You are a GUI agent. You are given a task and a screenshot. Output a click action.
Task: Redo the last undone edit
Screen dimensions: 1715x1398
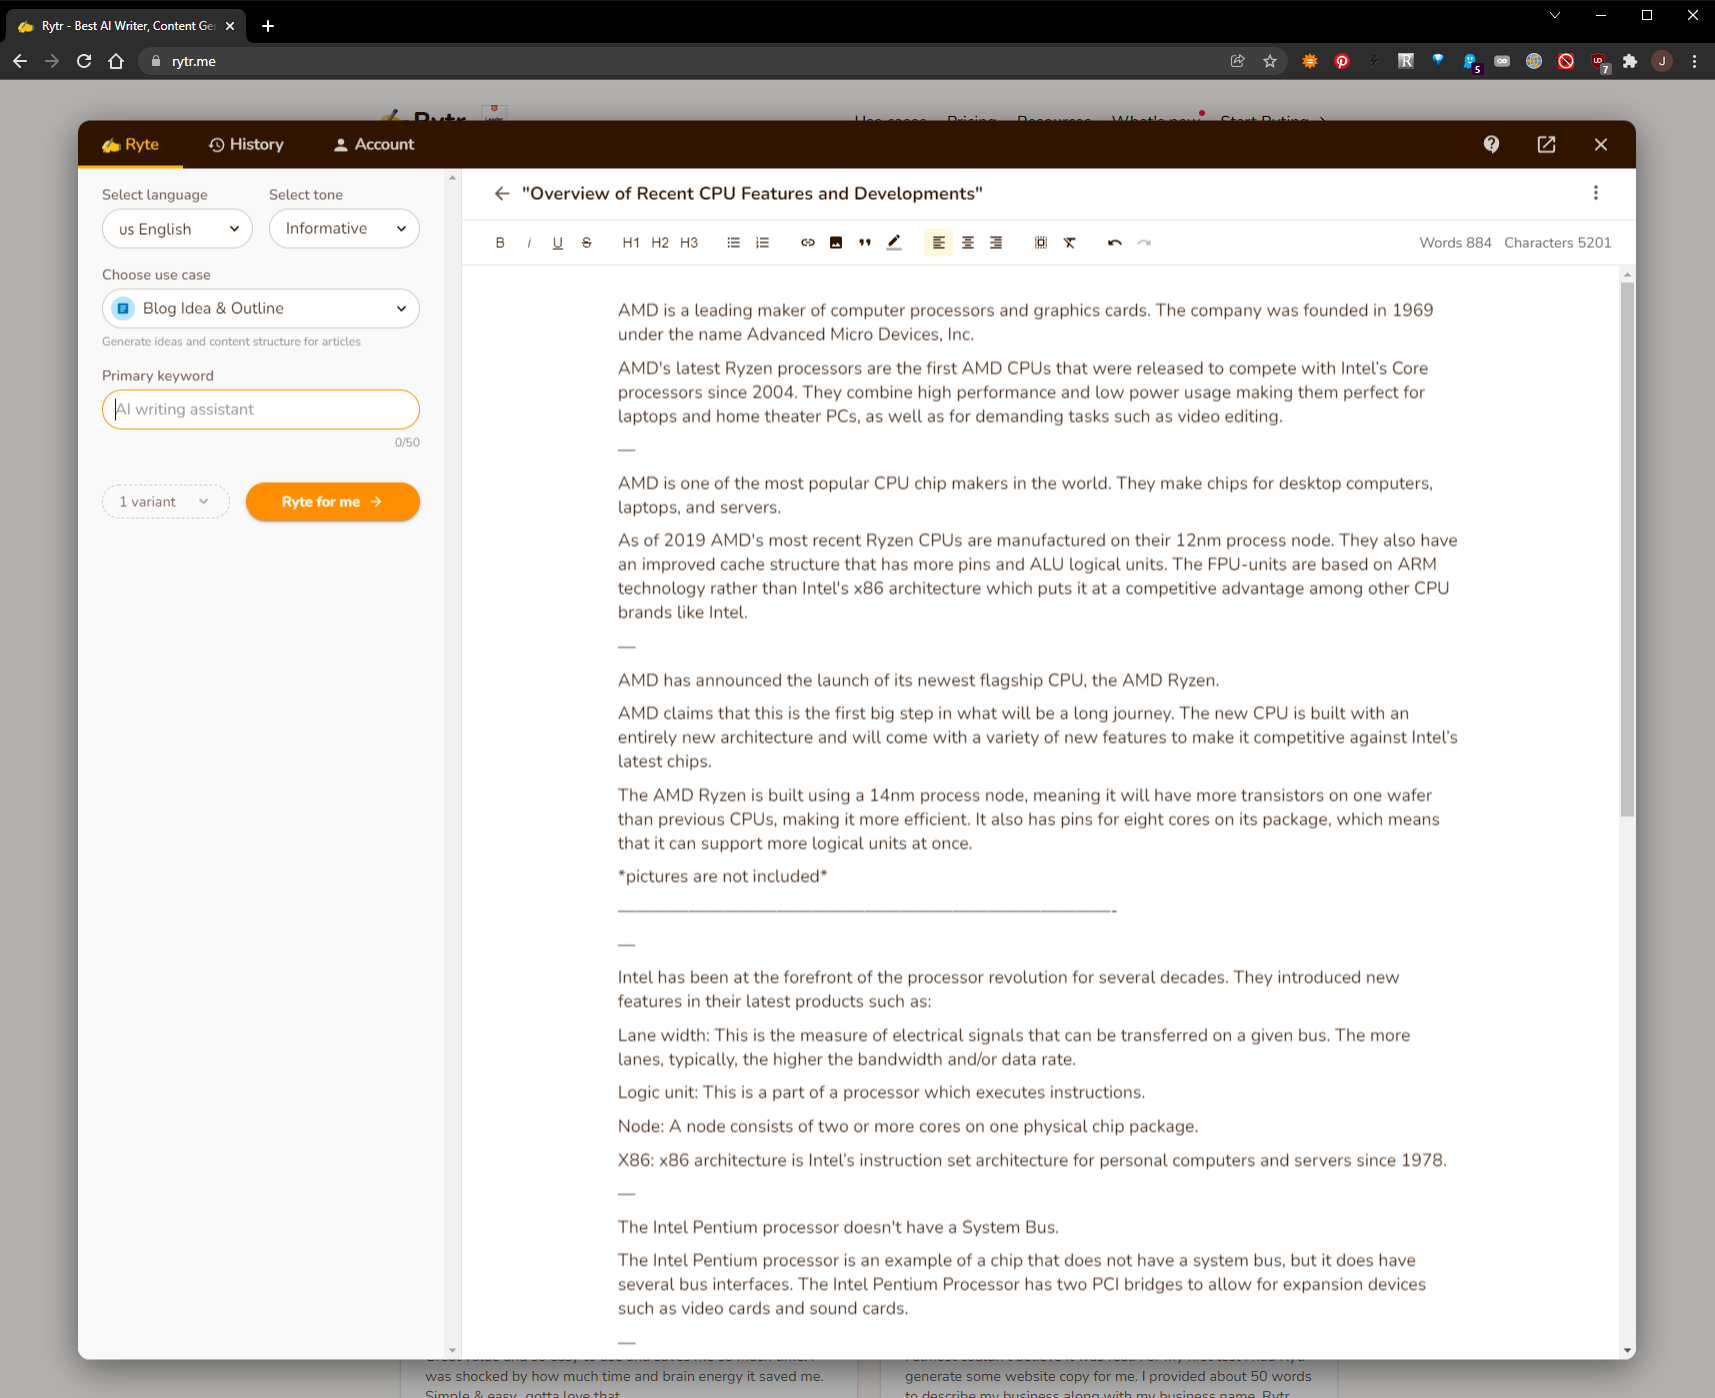tap(1144, 243)
